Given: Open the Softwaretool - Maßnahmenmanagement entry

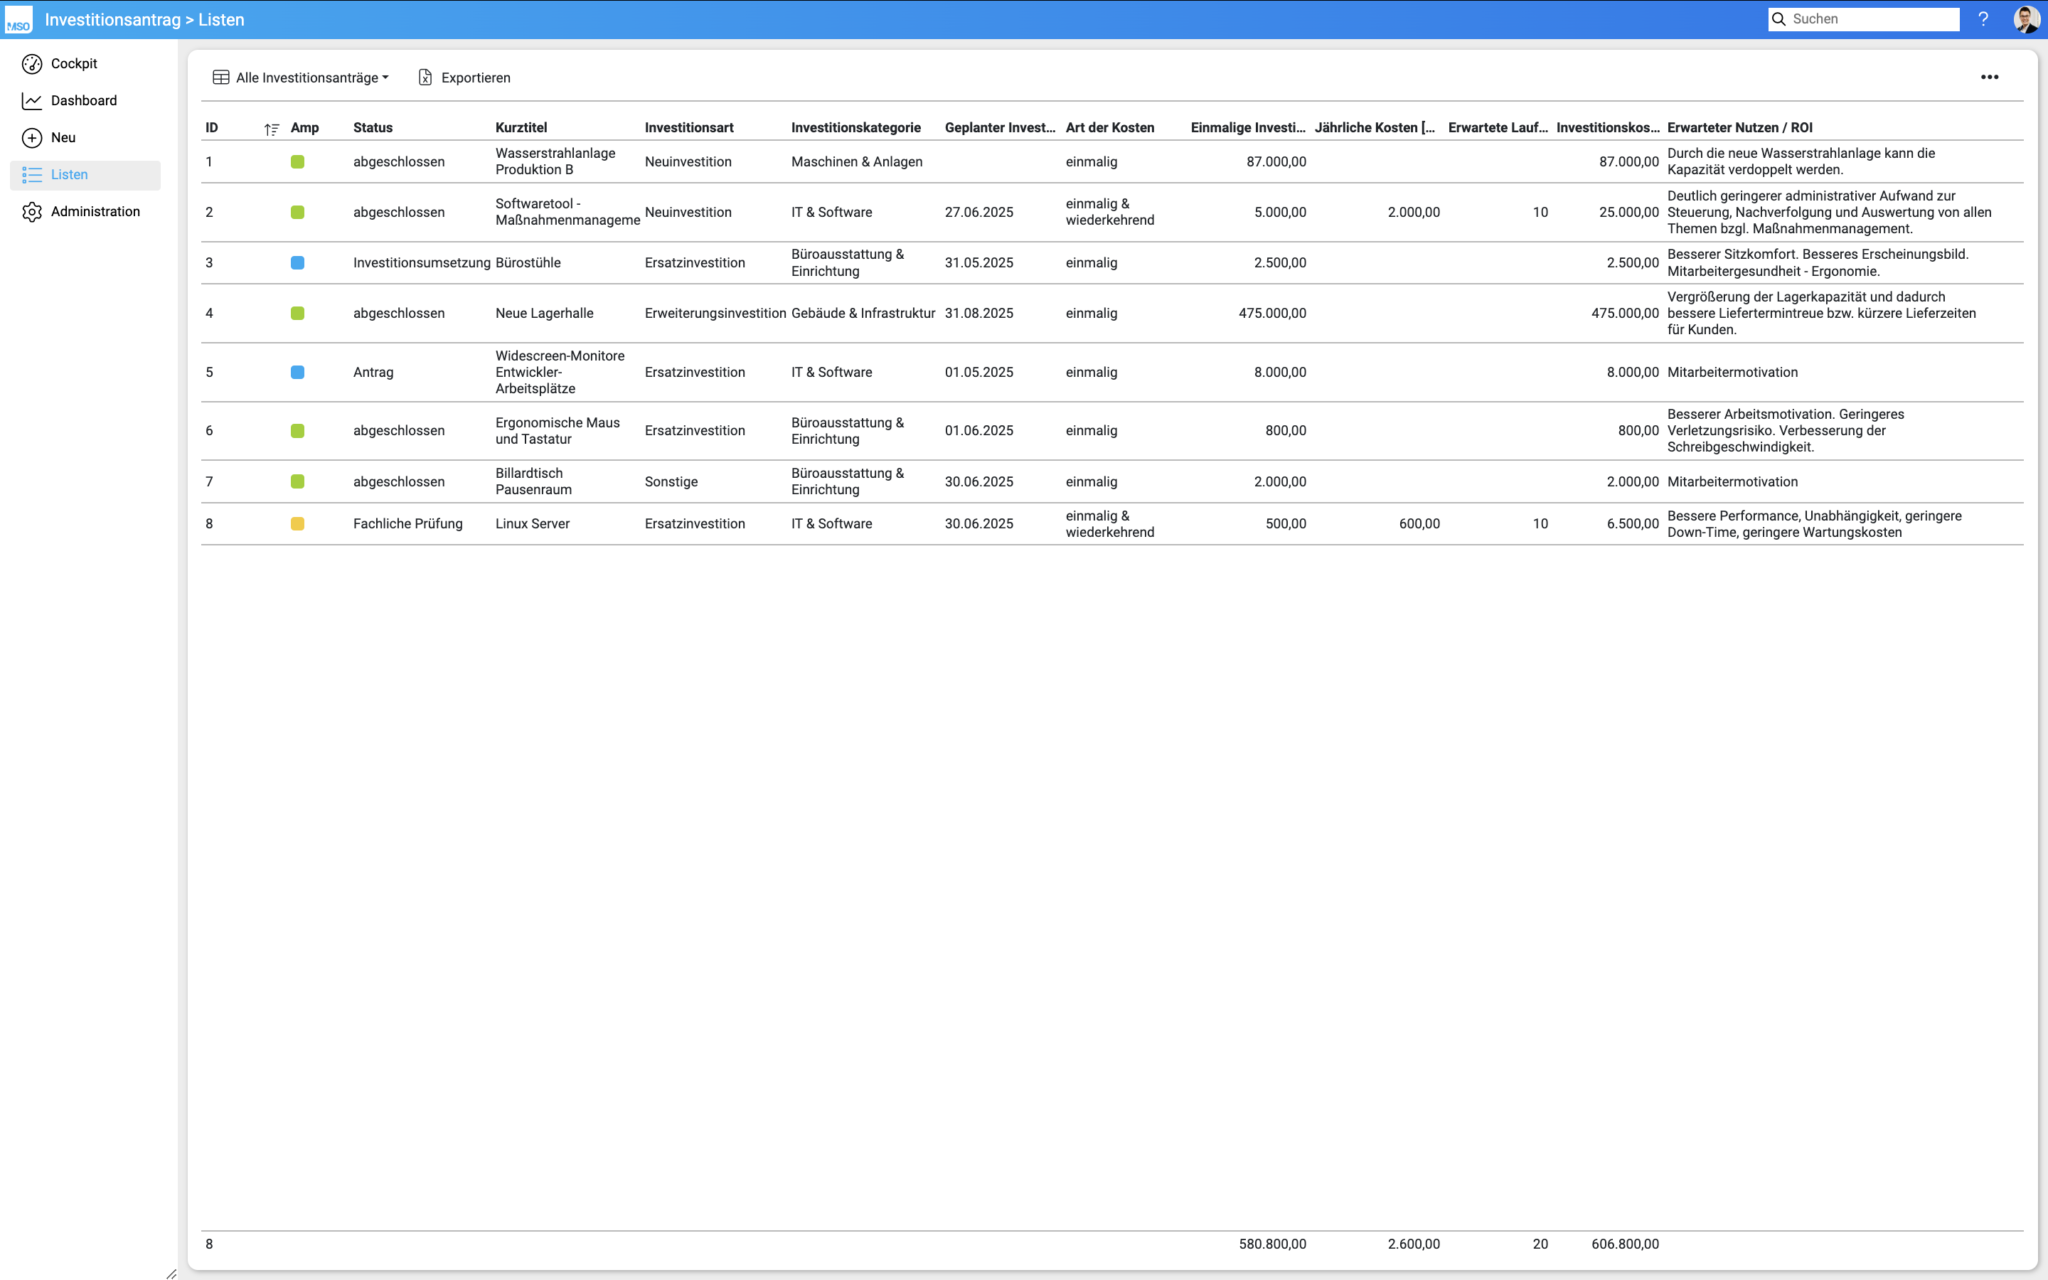Looking at the screenshot, I should tap(567, 213).
